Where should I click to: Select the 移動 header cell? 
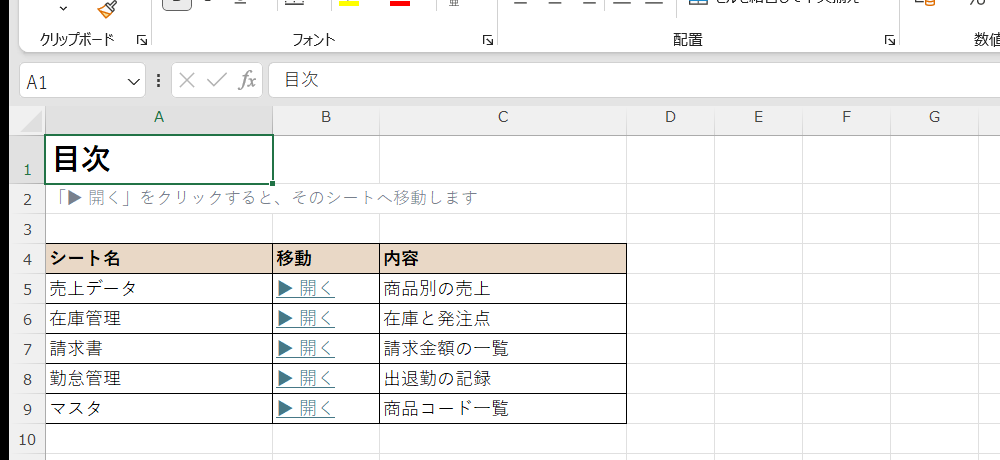click(x=326, y=258)
